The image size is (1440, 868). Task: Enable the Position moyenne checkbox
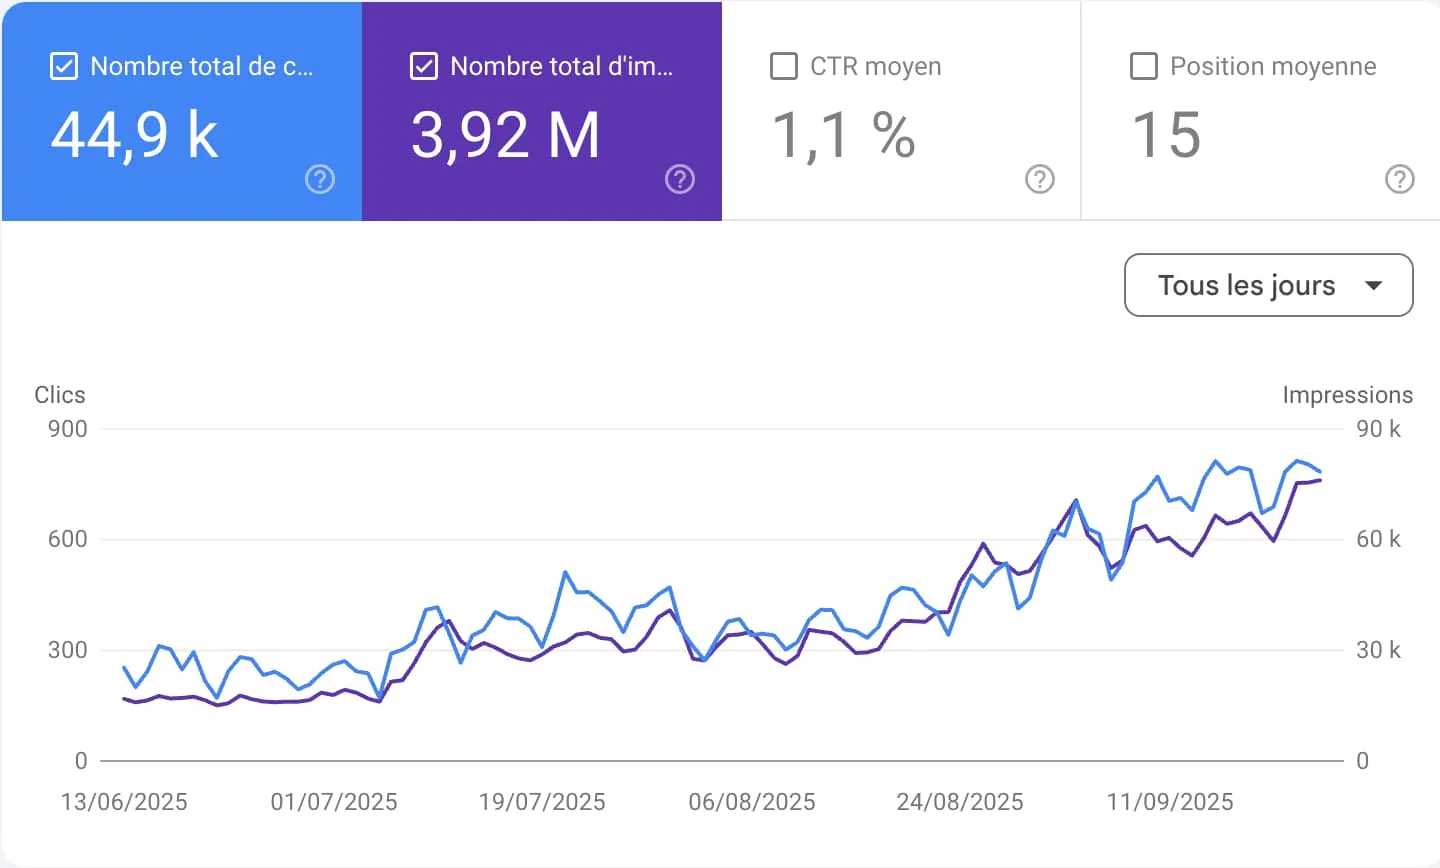pos(1143,66)
